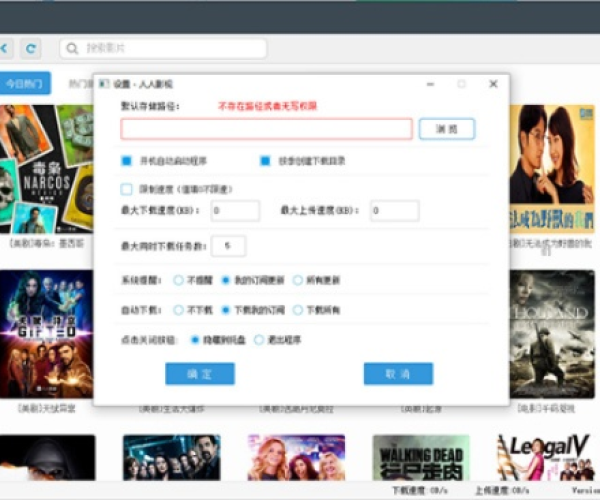
Task: Select 下载我的订阅 for 自动下载
Action: pos(226,310)
